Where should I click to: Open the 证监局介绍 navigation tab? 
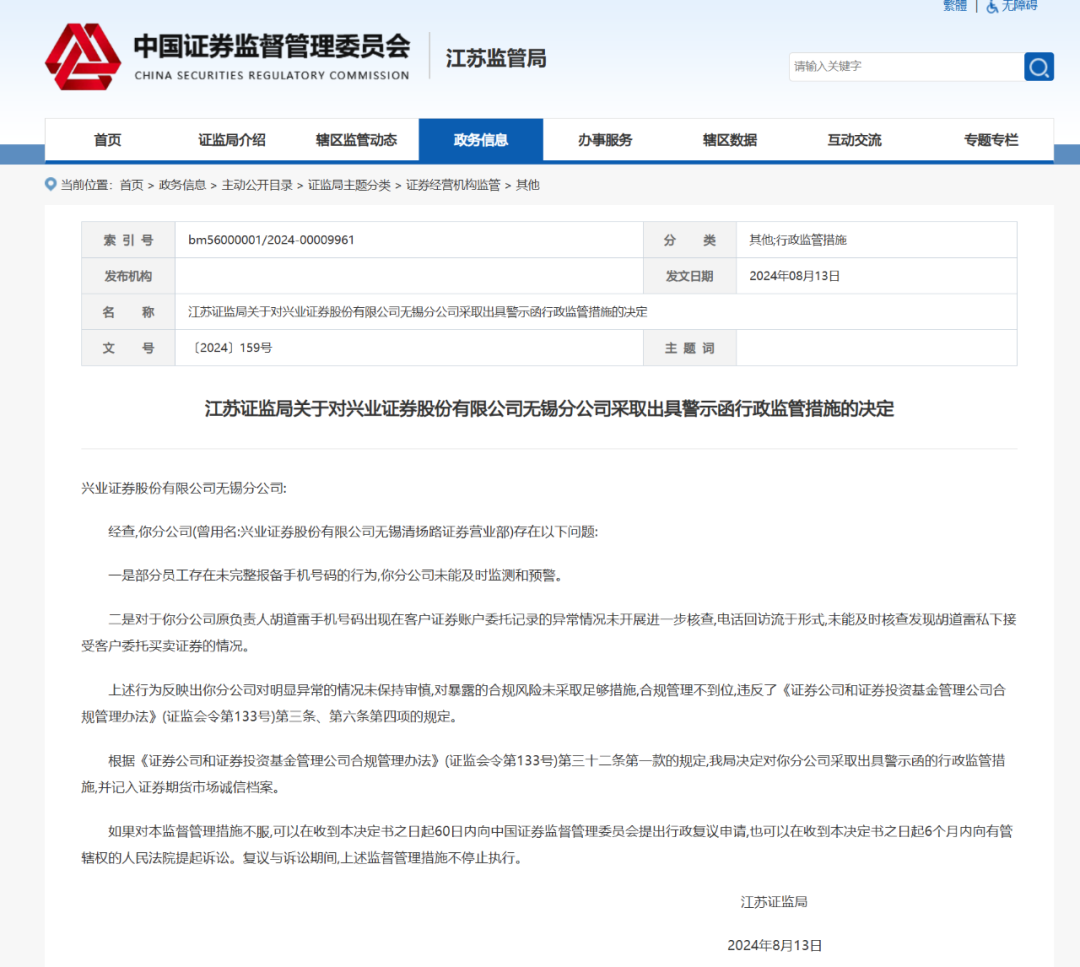pos(232,140)
